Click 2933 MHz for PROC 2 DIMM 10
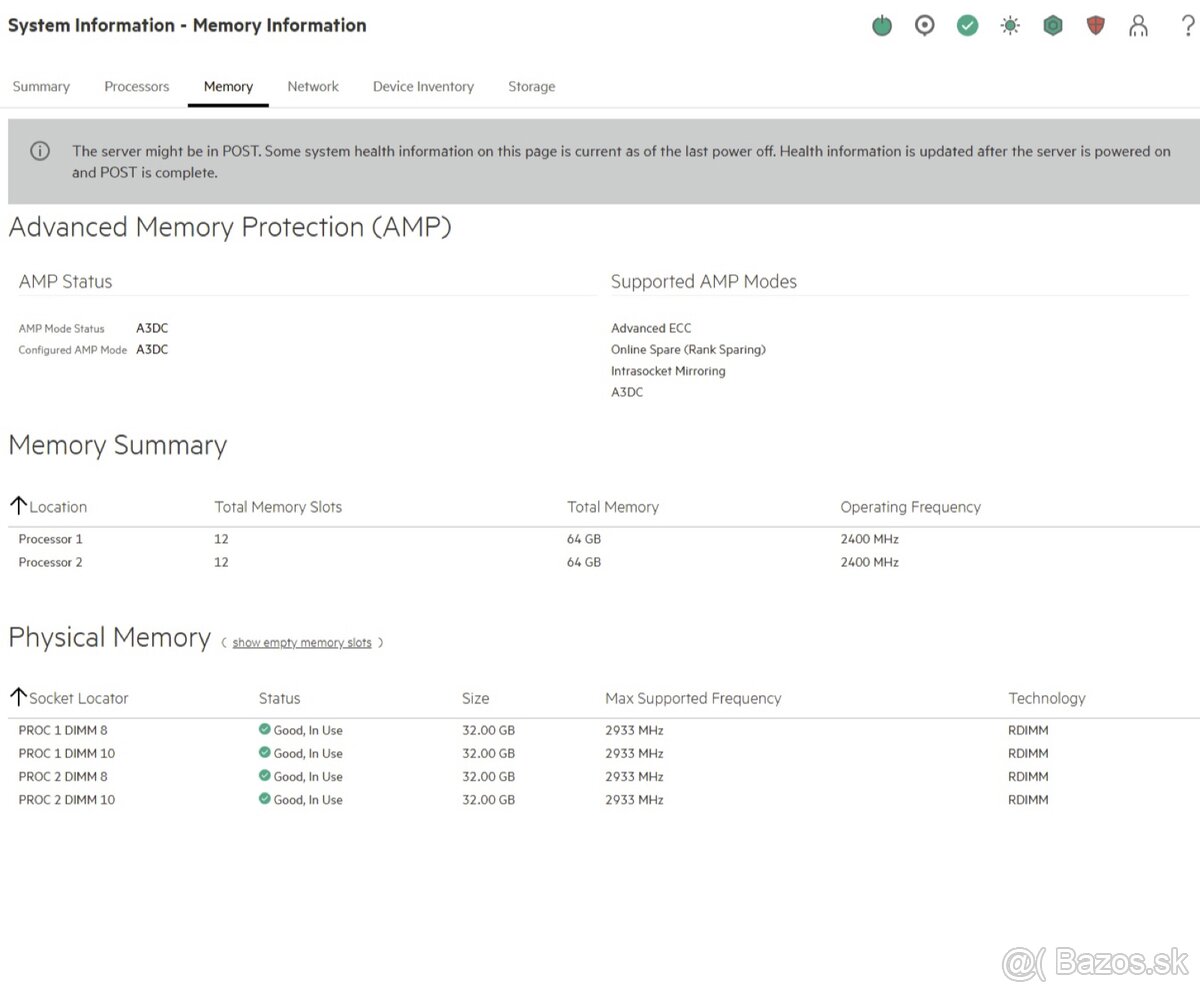This screenshot has width=1200, height=992. [634, 800]
